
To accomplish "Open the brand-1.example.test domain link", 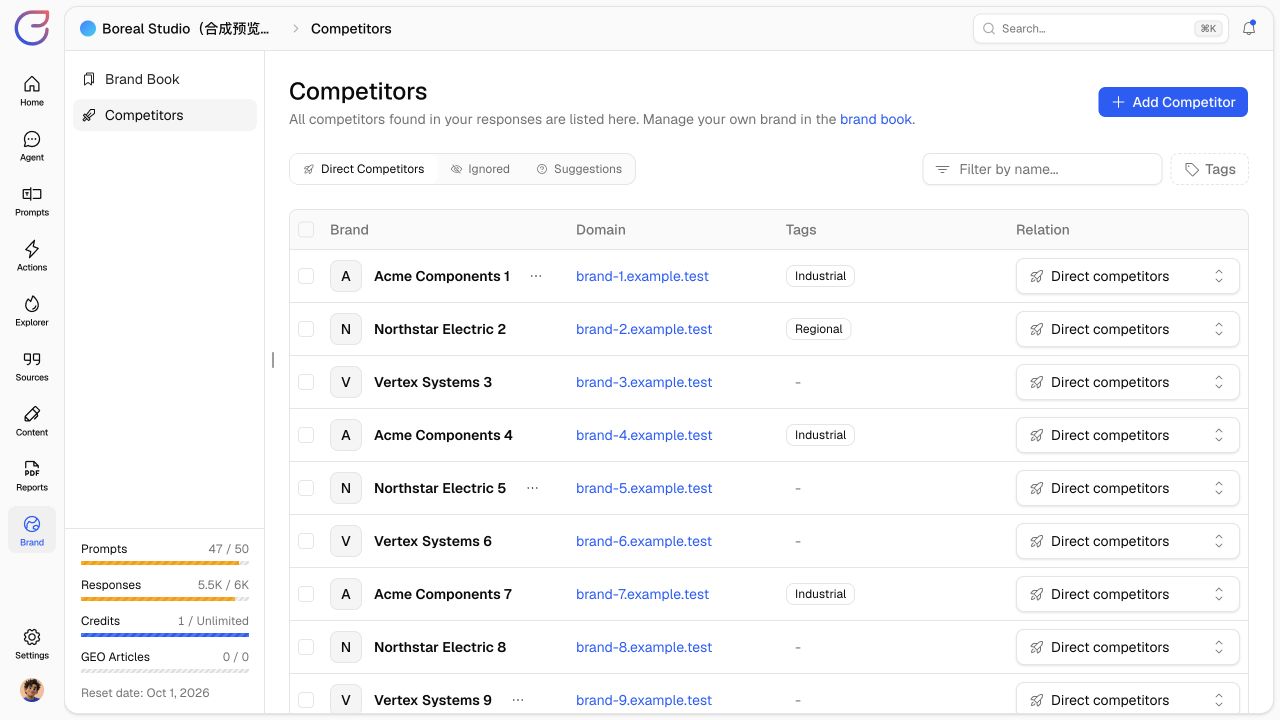I will tap(642, 276).
